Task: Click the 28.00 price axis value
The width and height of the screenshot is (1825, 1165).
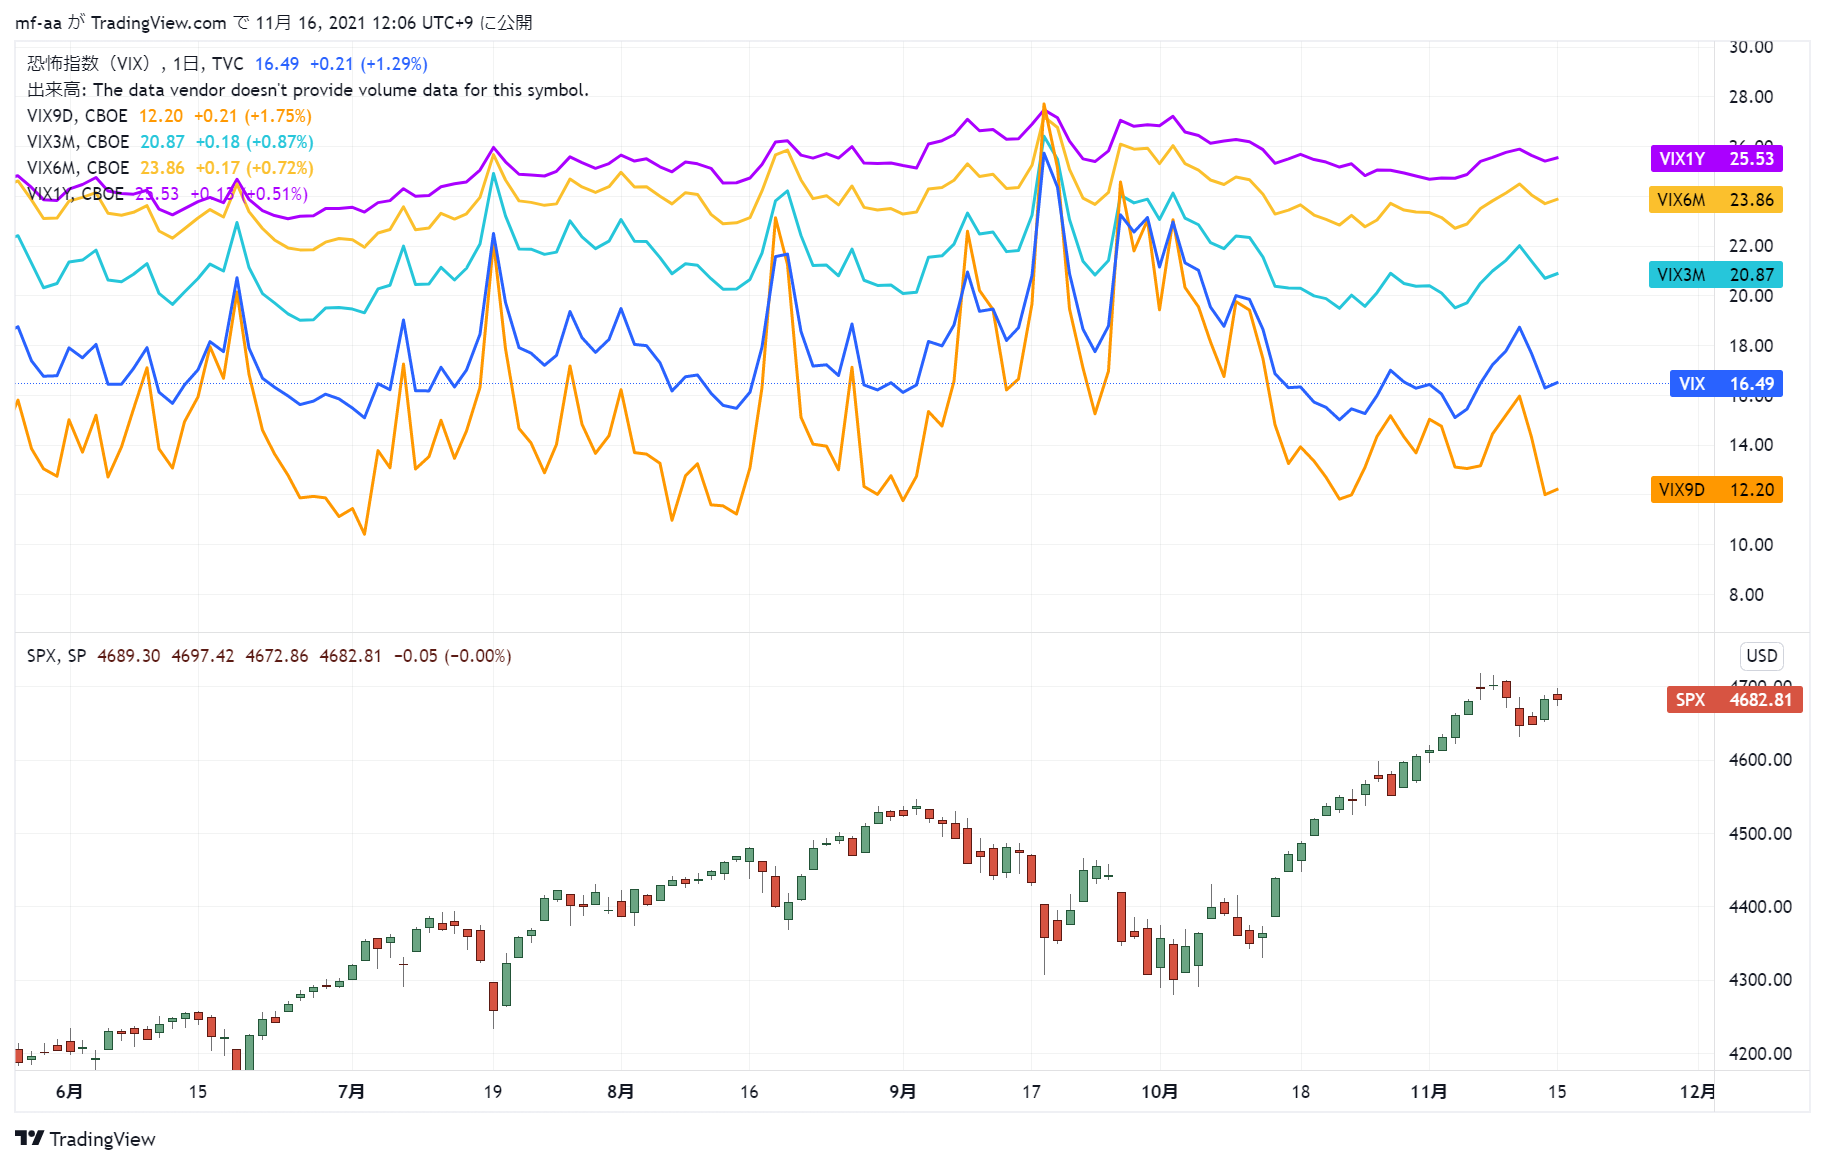Action: pyautogui.click(x=1751, y=97)
